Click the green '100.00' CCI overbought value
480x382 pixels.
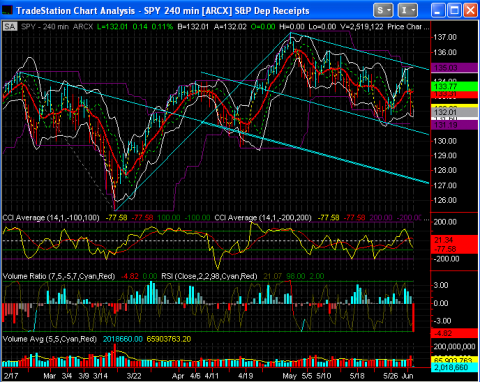click(x=169, y=218)
